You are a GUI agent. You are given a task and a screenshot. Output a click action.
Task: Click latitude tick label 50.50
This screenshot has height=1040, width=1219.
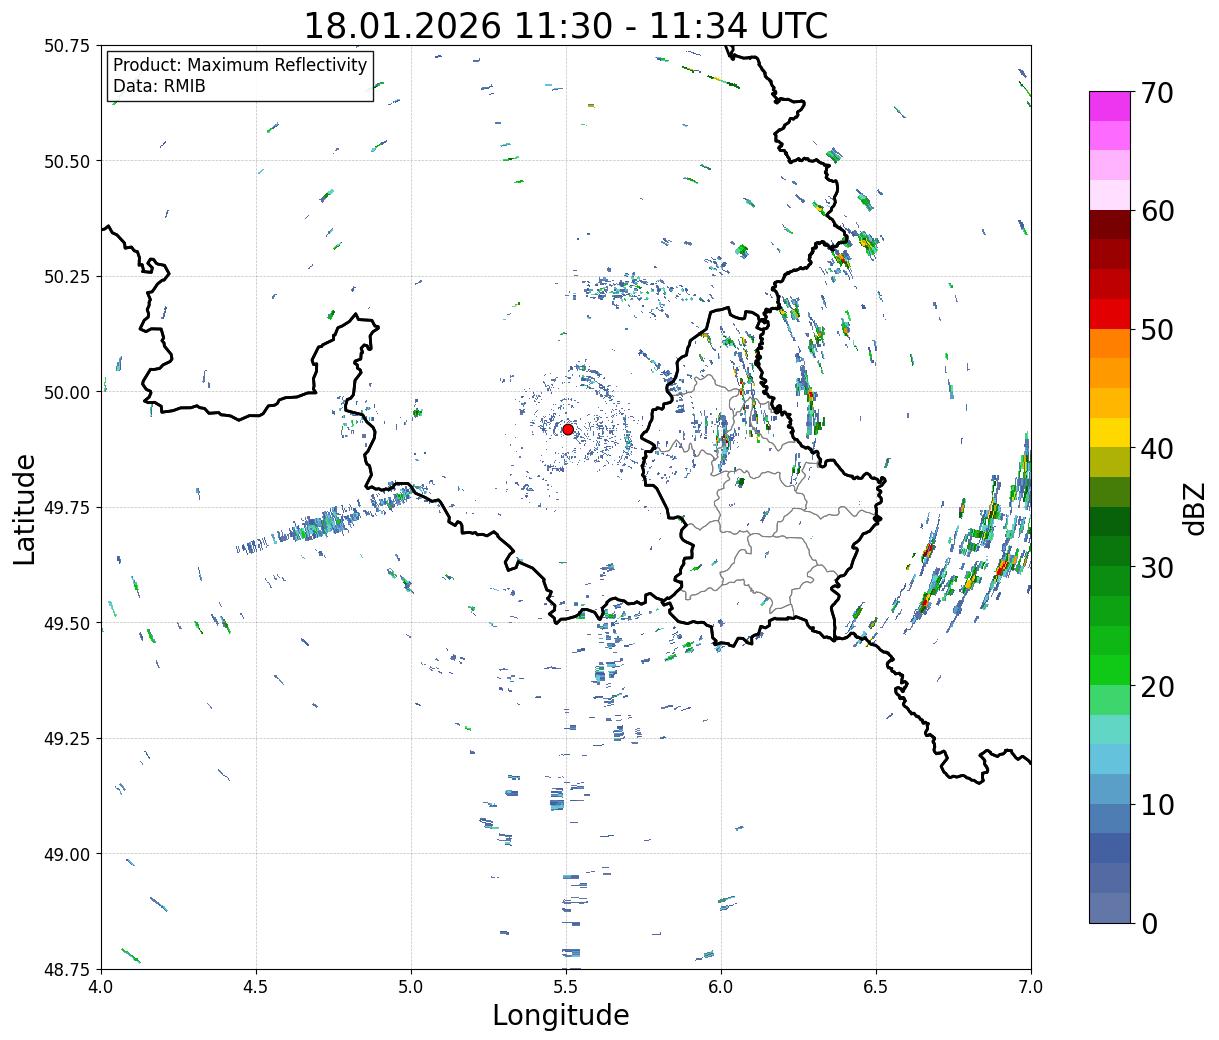point(66,161)
